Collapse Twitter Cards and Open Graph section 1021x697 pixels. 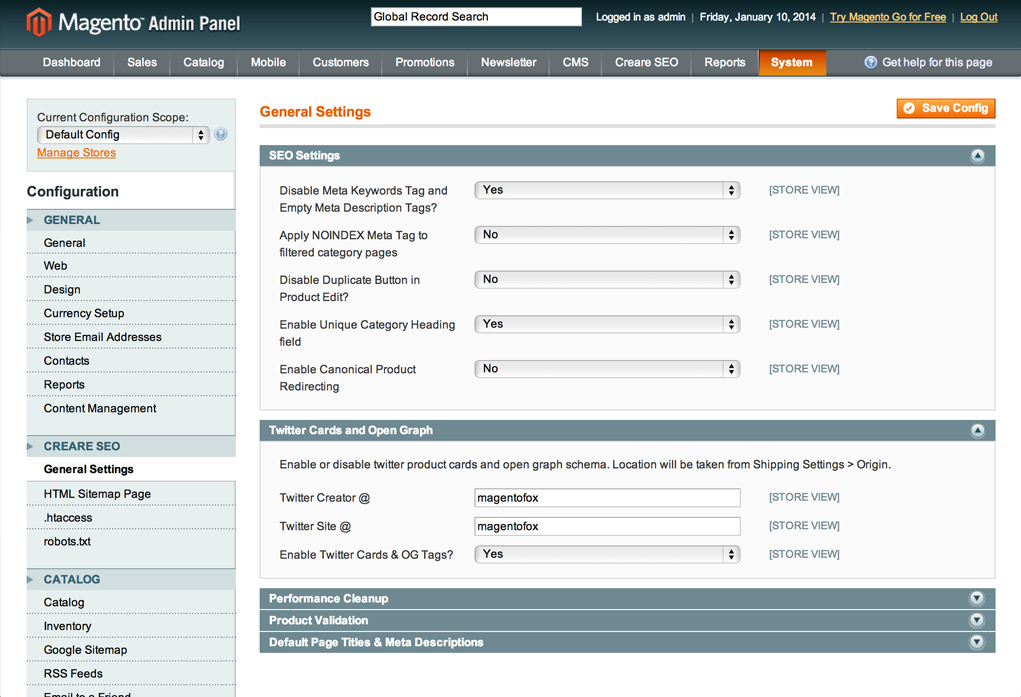click(977, 431)
